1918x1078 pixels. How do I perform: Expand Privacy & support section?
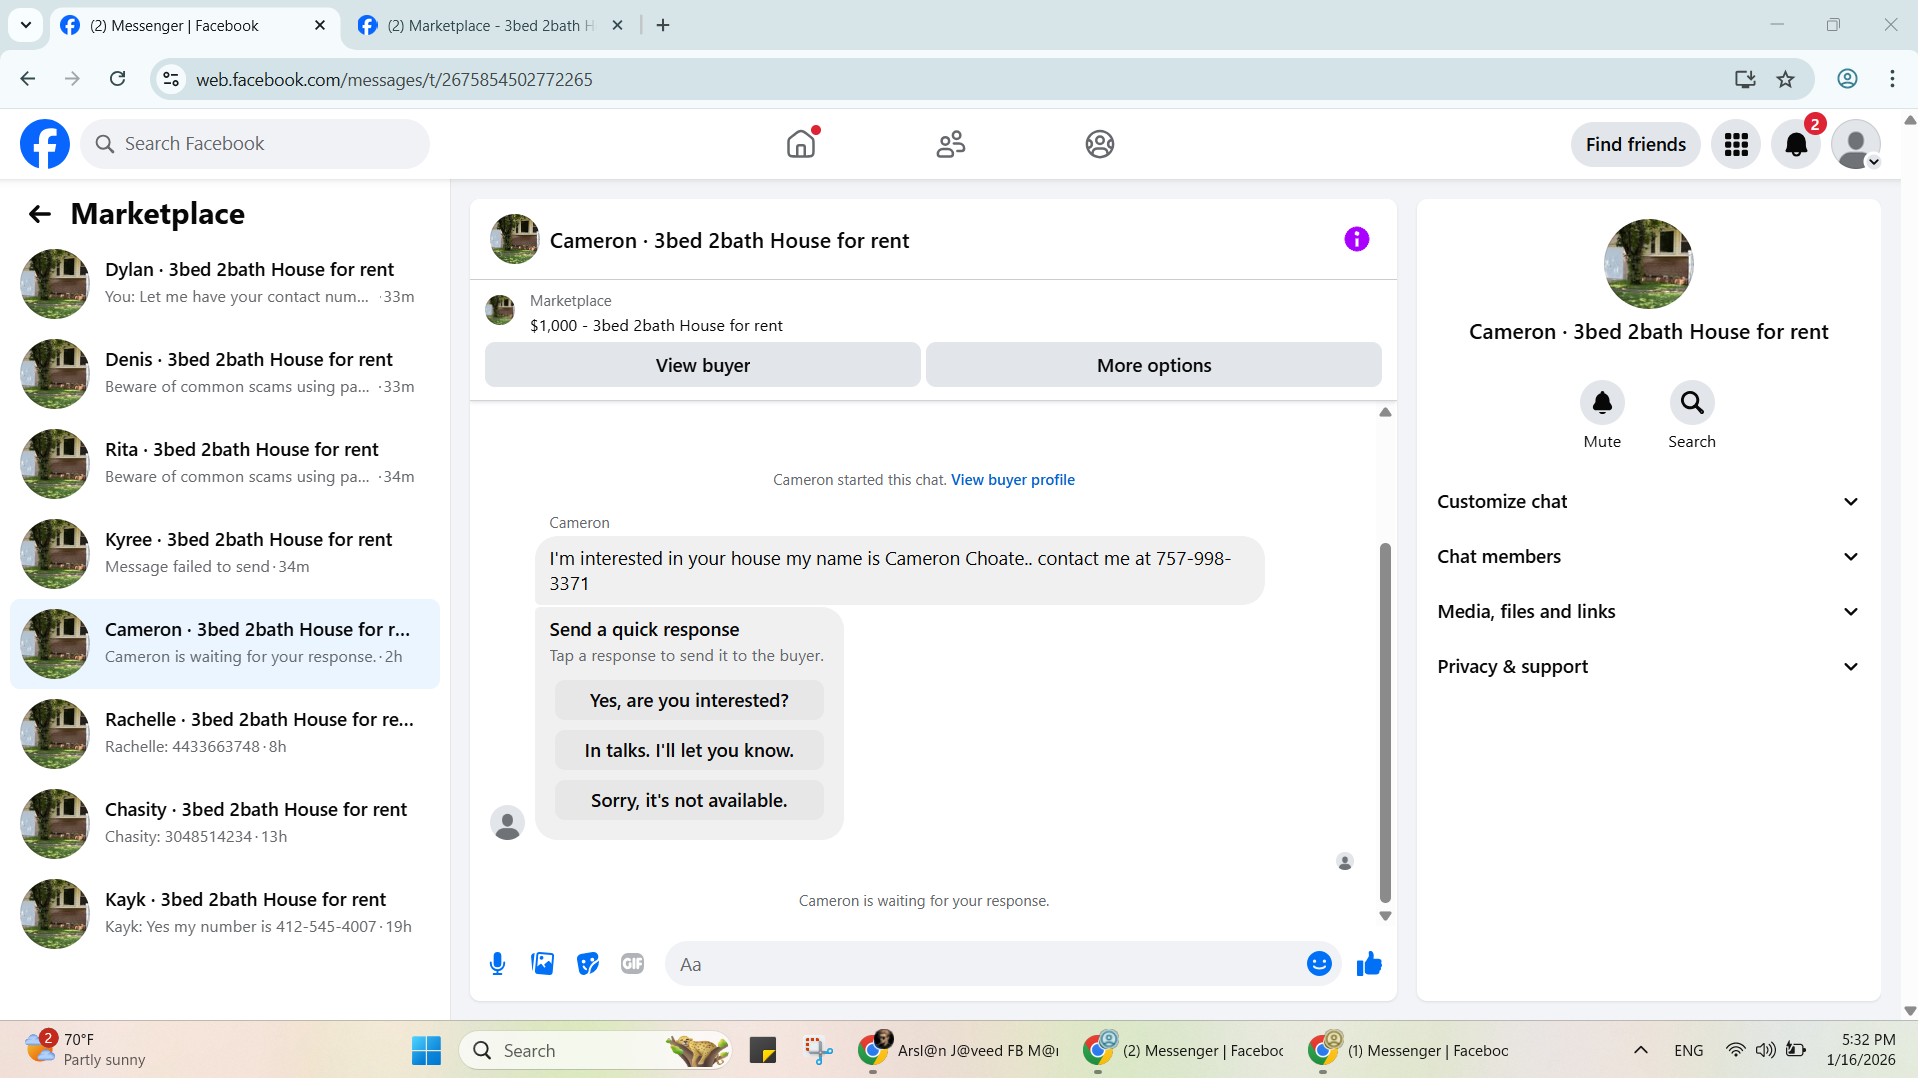(x=1648, y=667)
